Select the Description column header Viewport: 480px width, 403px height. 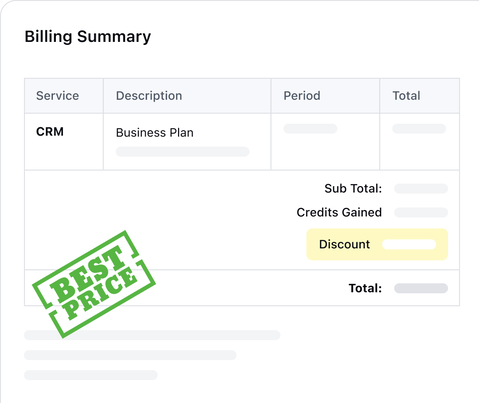[149, 96]
